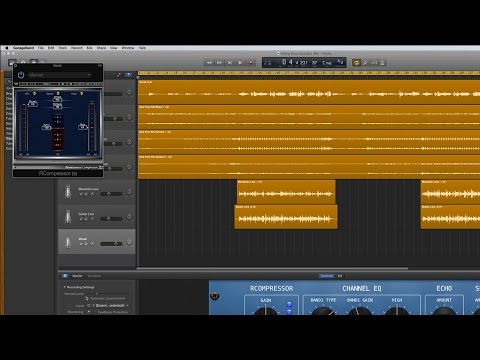This screenshot has width=480, height=360.
Task: Click the Rewind transport button
Action: [x=209, y=63]
